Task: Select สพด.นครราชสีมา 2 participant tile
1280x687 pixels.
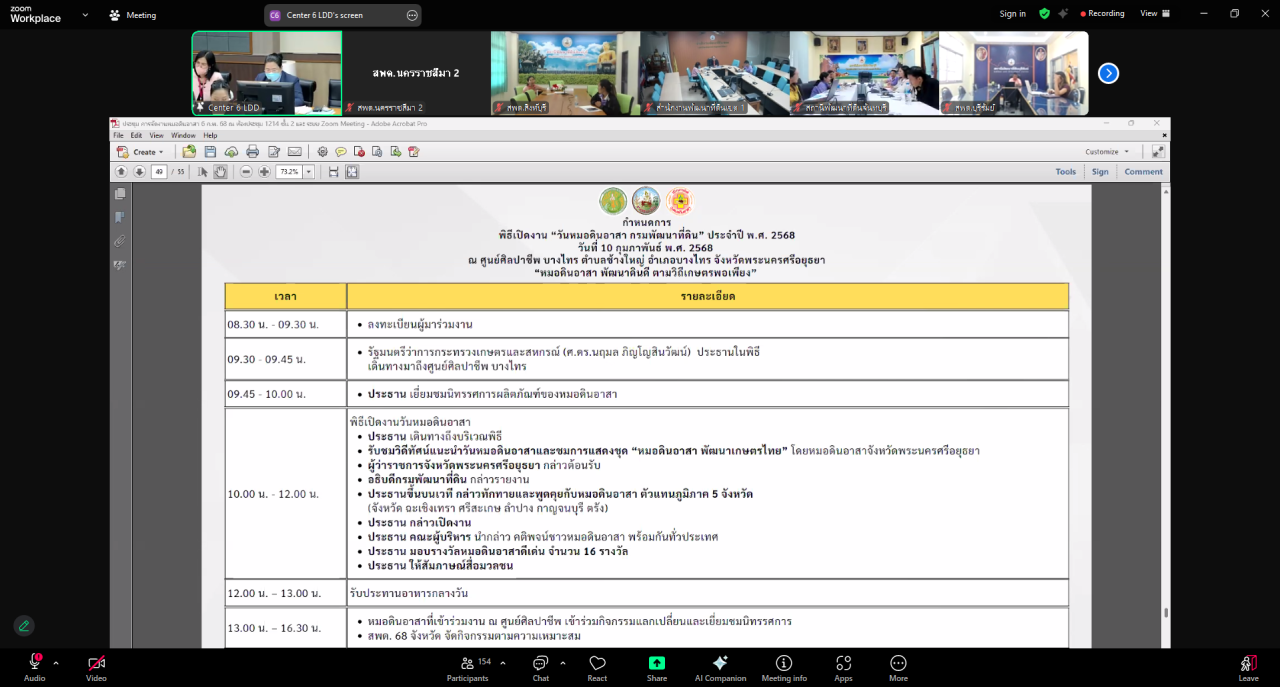Action: [416, 73]
